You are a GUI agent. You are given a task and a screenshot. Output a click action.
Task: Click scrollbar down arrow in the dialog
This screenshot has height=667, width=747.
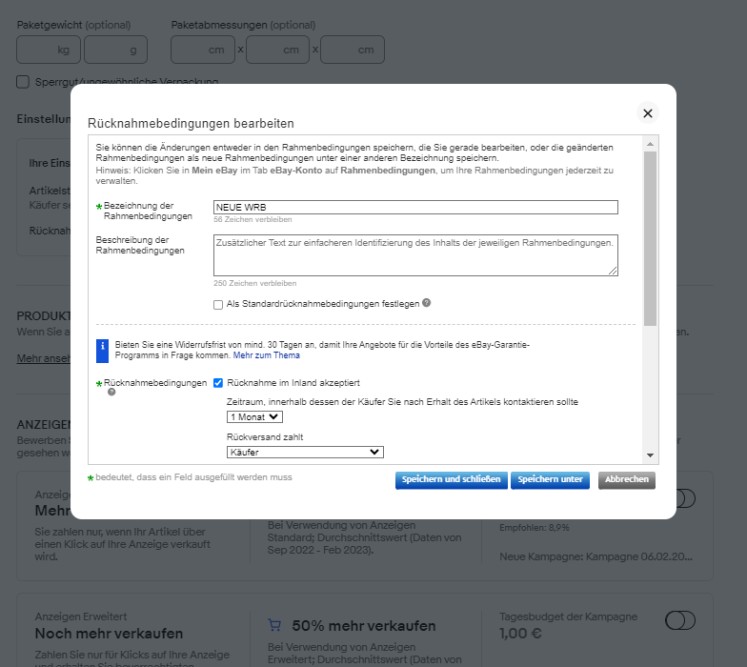[x=650, y=454]
